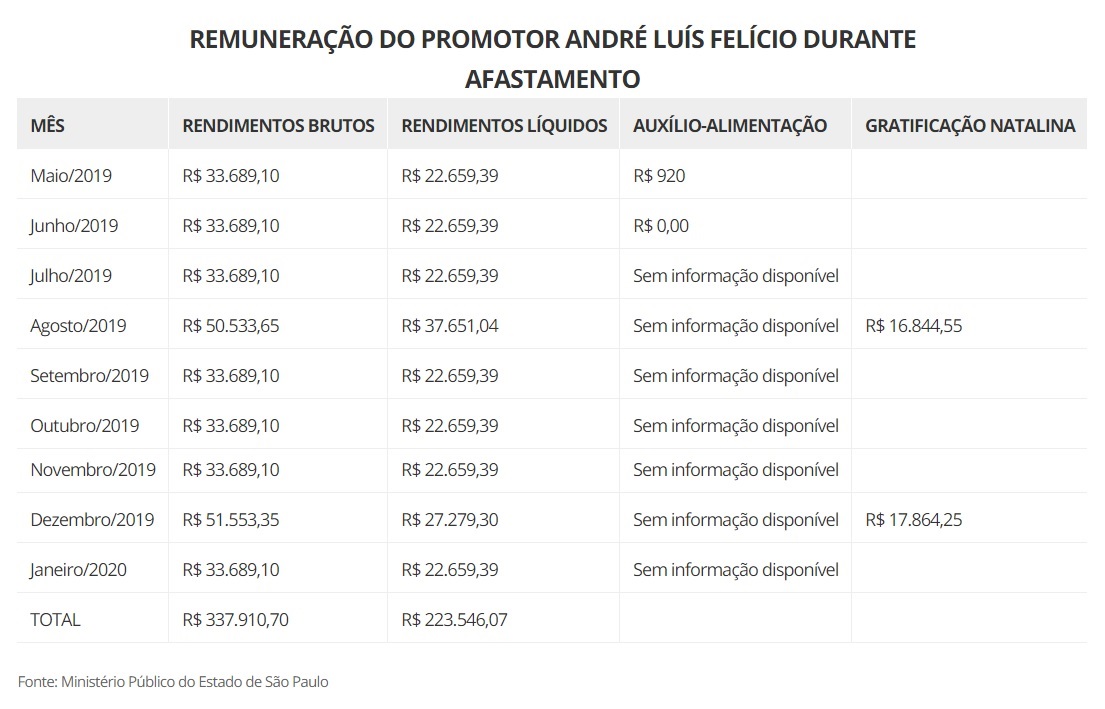Select the GRATIFICAÇÃO NATALINA column header
1105x709 pixels.
(x=970, y=125)
